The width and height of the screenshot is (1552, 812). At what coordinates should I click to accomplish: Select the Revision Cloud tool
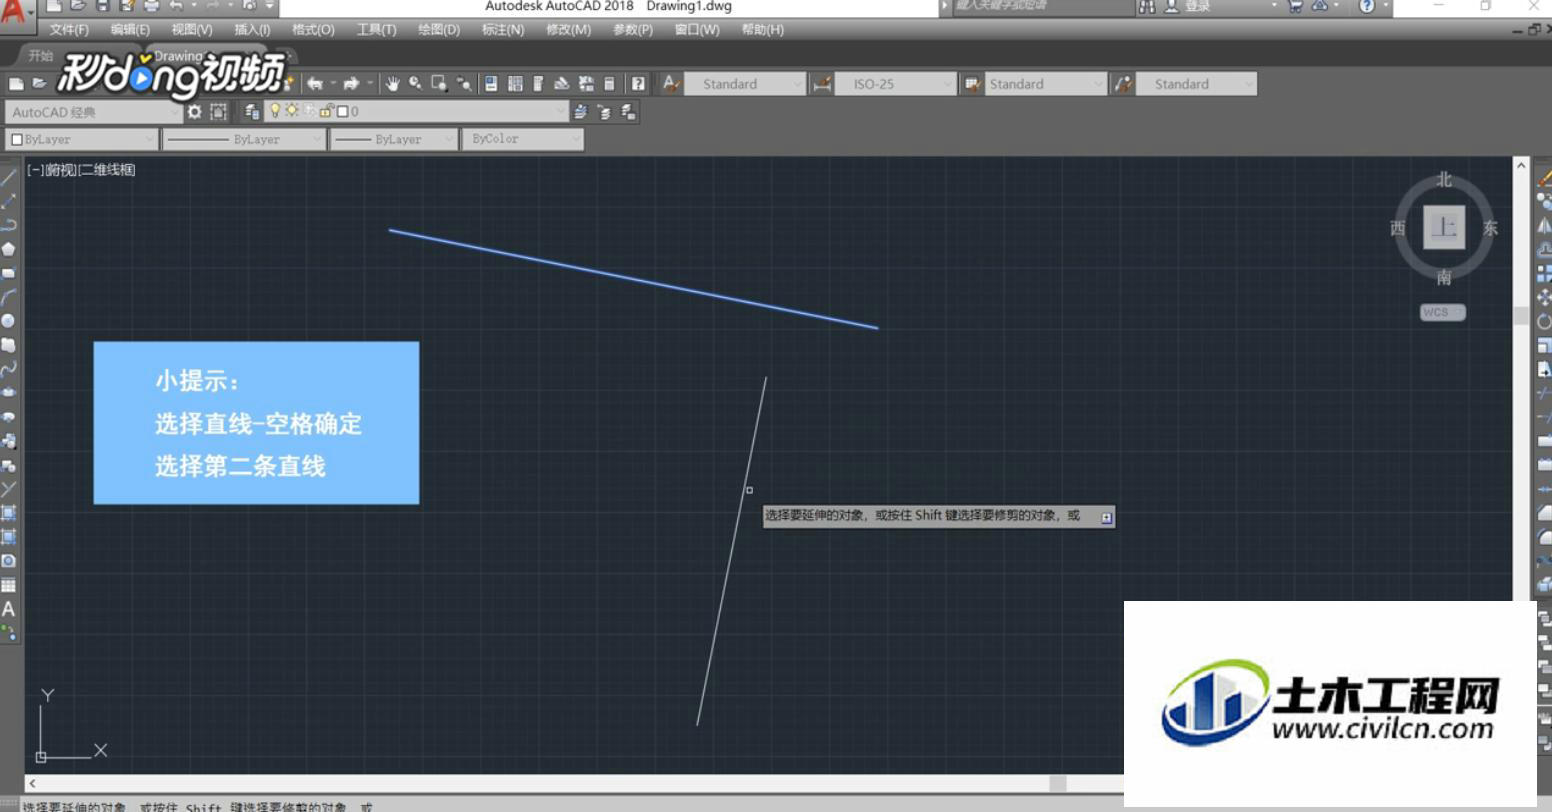pos(8,345)
